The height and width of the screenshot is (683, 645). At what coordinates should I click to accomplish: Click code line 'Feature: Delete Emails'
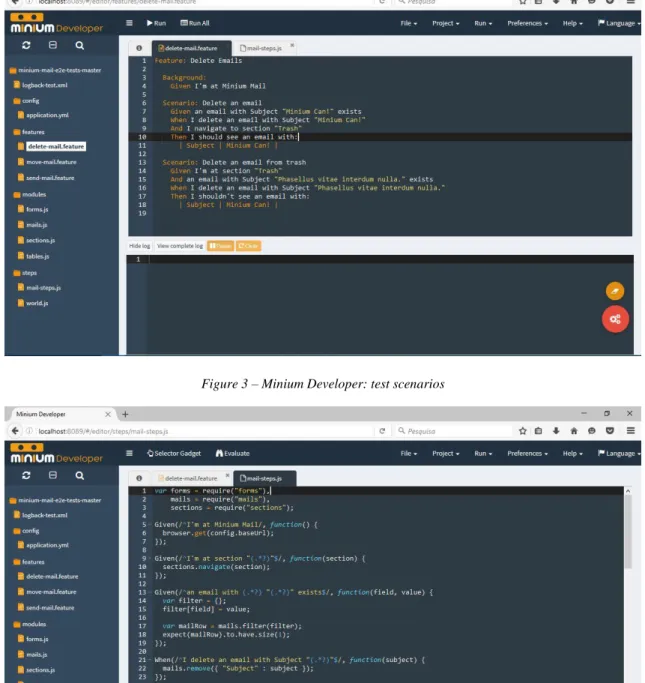tap(198, 61)
